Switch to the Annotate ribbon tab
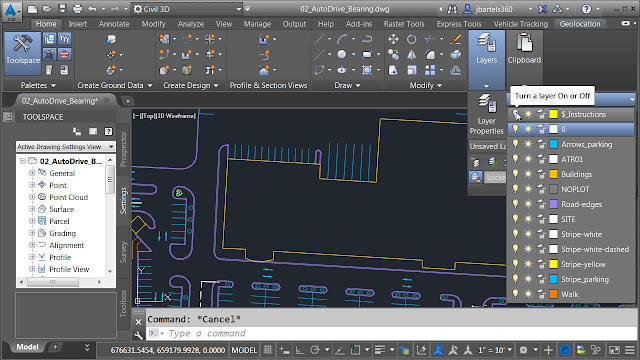Viewport: 640px width, 360px height. [114, 24]
